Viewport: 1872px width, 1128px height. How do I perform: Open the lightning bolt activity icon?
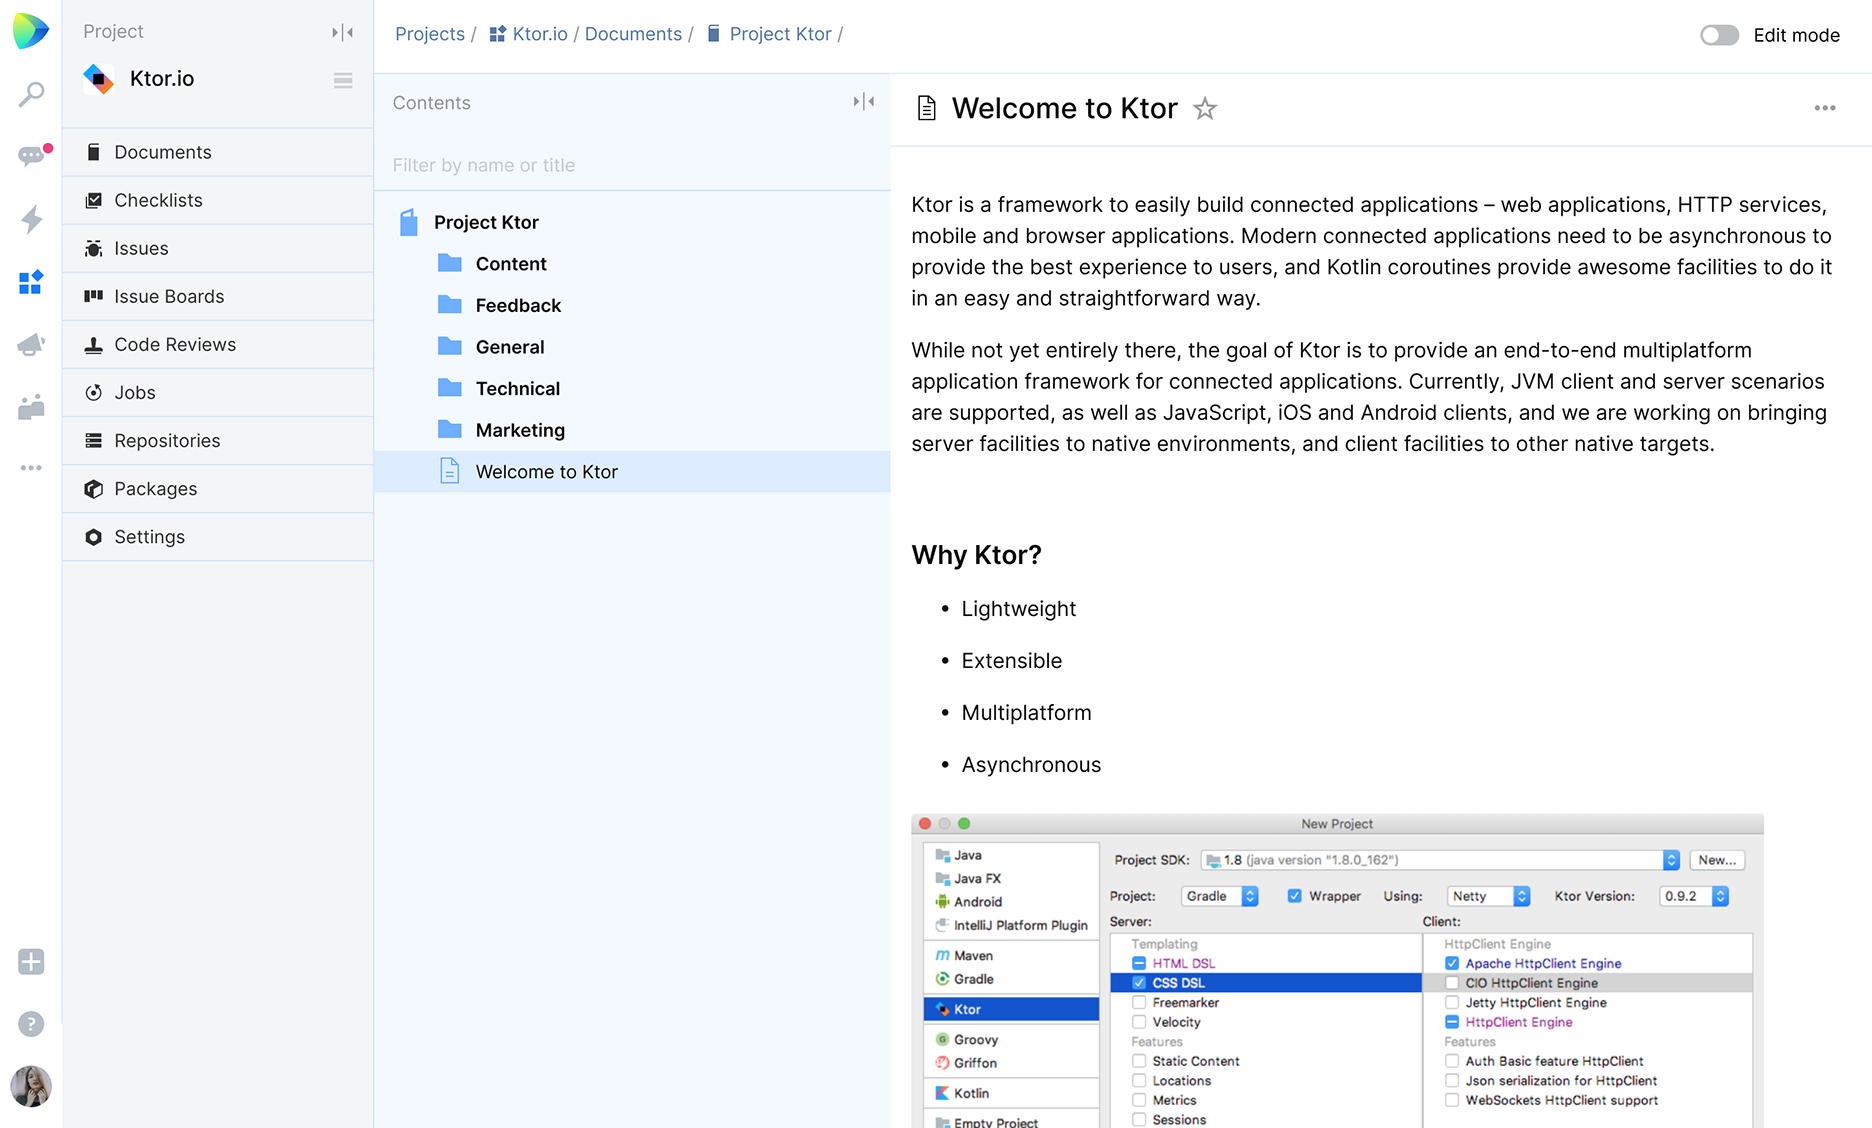point(32,219)
